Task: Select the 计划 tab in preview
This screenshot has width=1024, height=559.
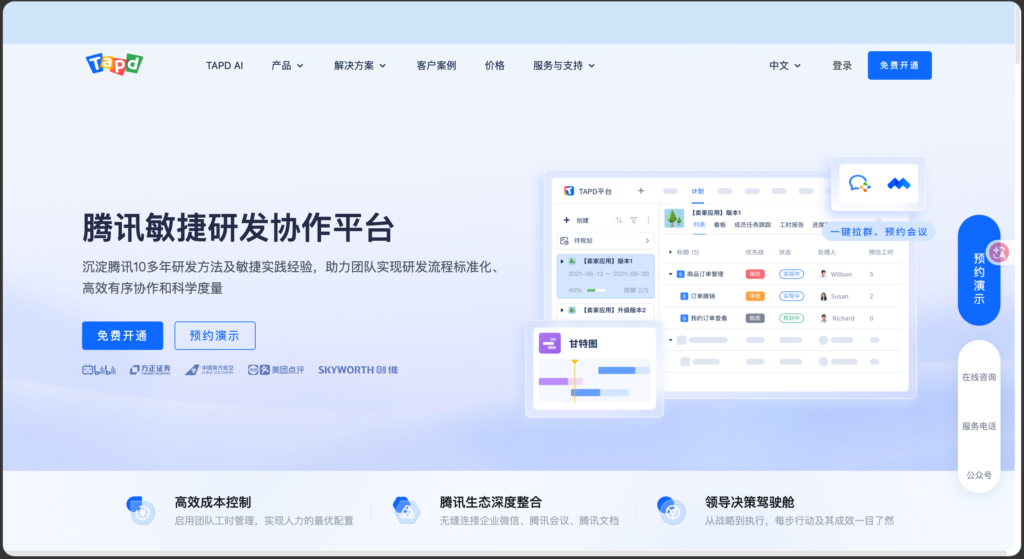Action: [697, 191]
